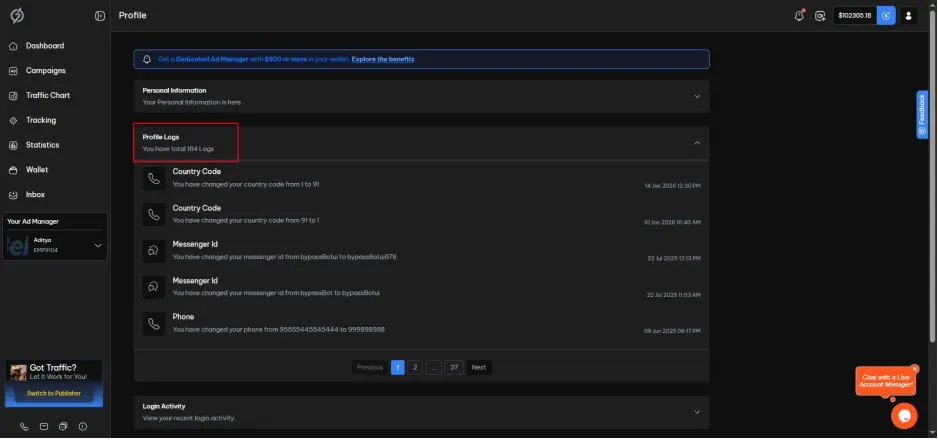Click timestamp '09 Jun 2025 05:17 PM'

pos(672,331)
